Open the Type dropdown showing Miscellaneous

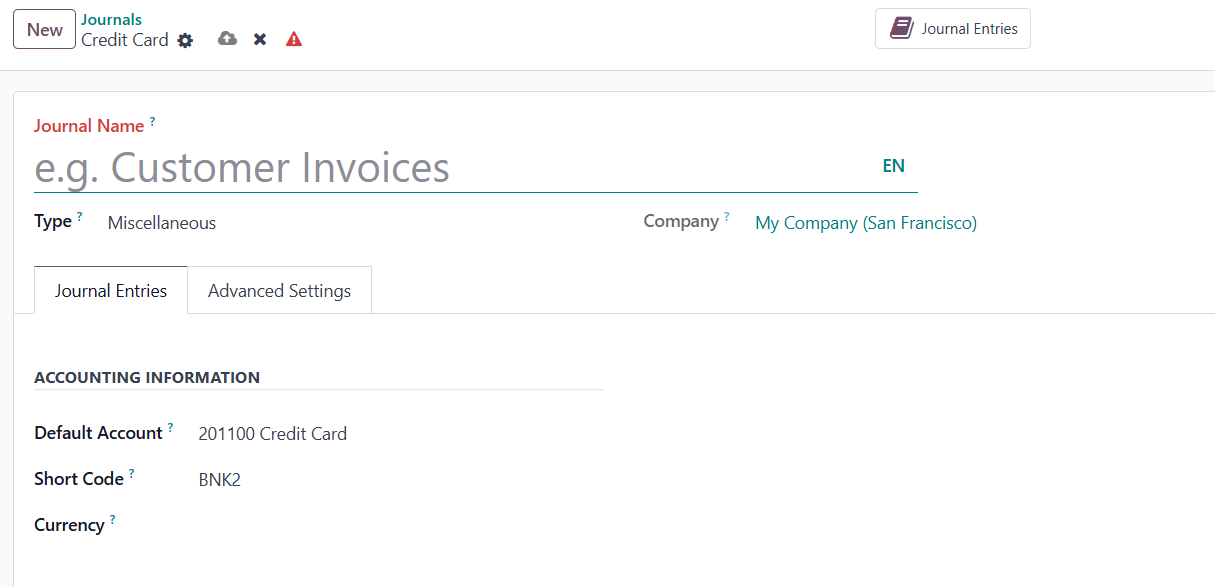tap(300, 223)
